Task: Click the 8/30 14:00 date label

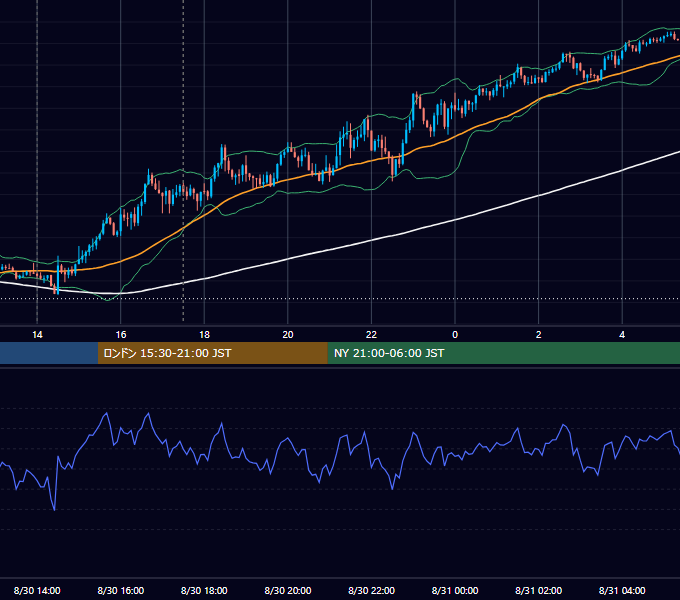Action: [x=37, y=590]
